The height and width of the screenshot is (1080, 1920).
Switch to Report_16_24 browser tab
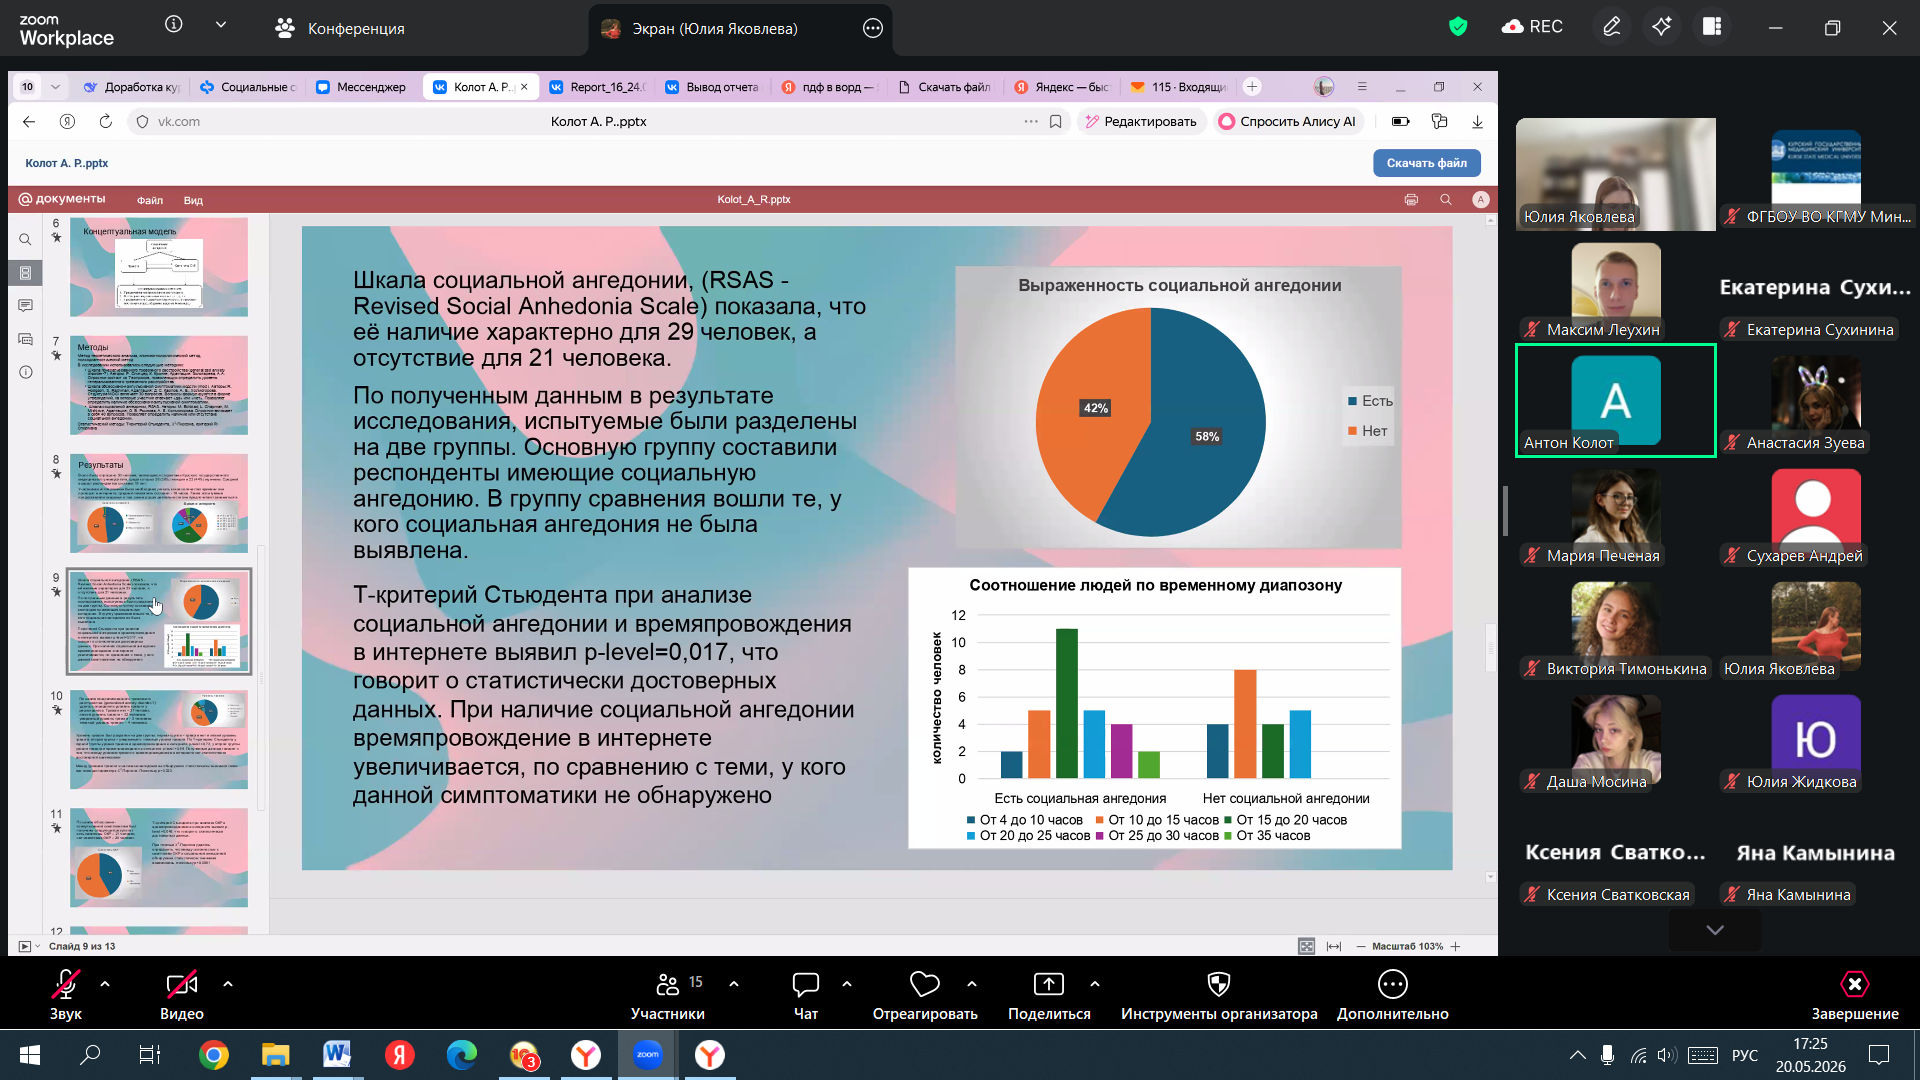pyautogui.click(x=598, y=87)
